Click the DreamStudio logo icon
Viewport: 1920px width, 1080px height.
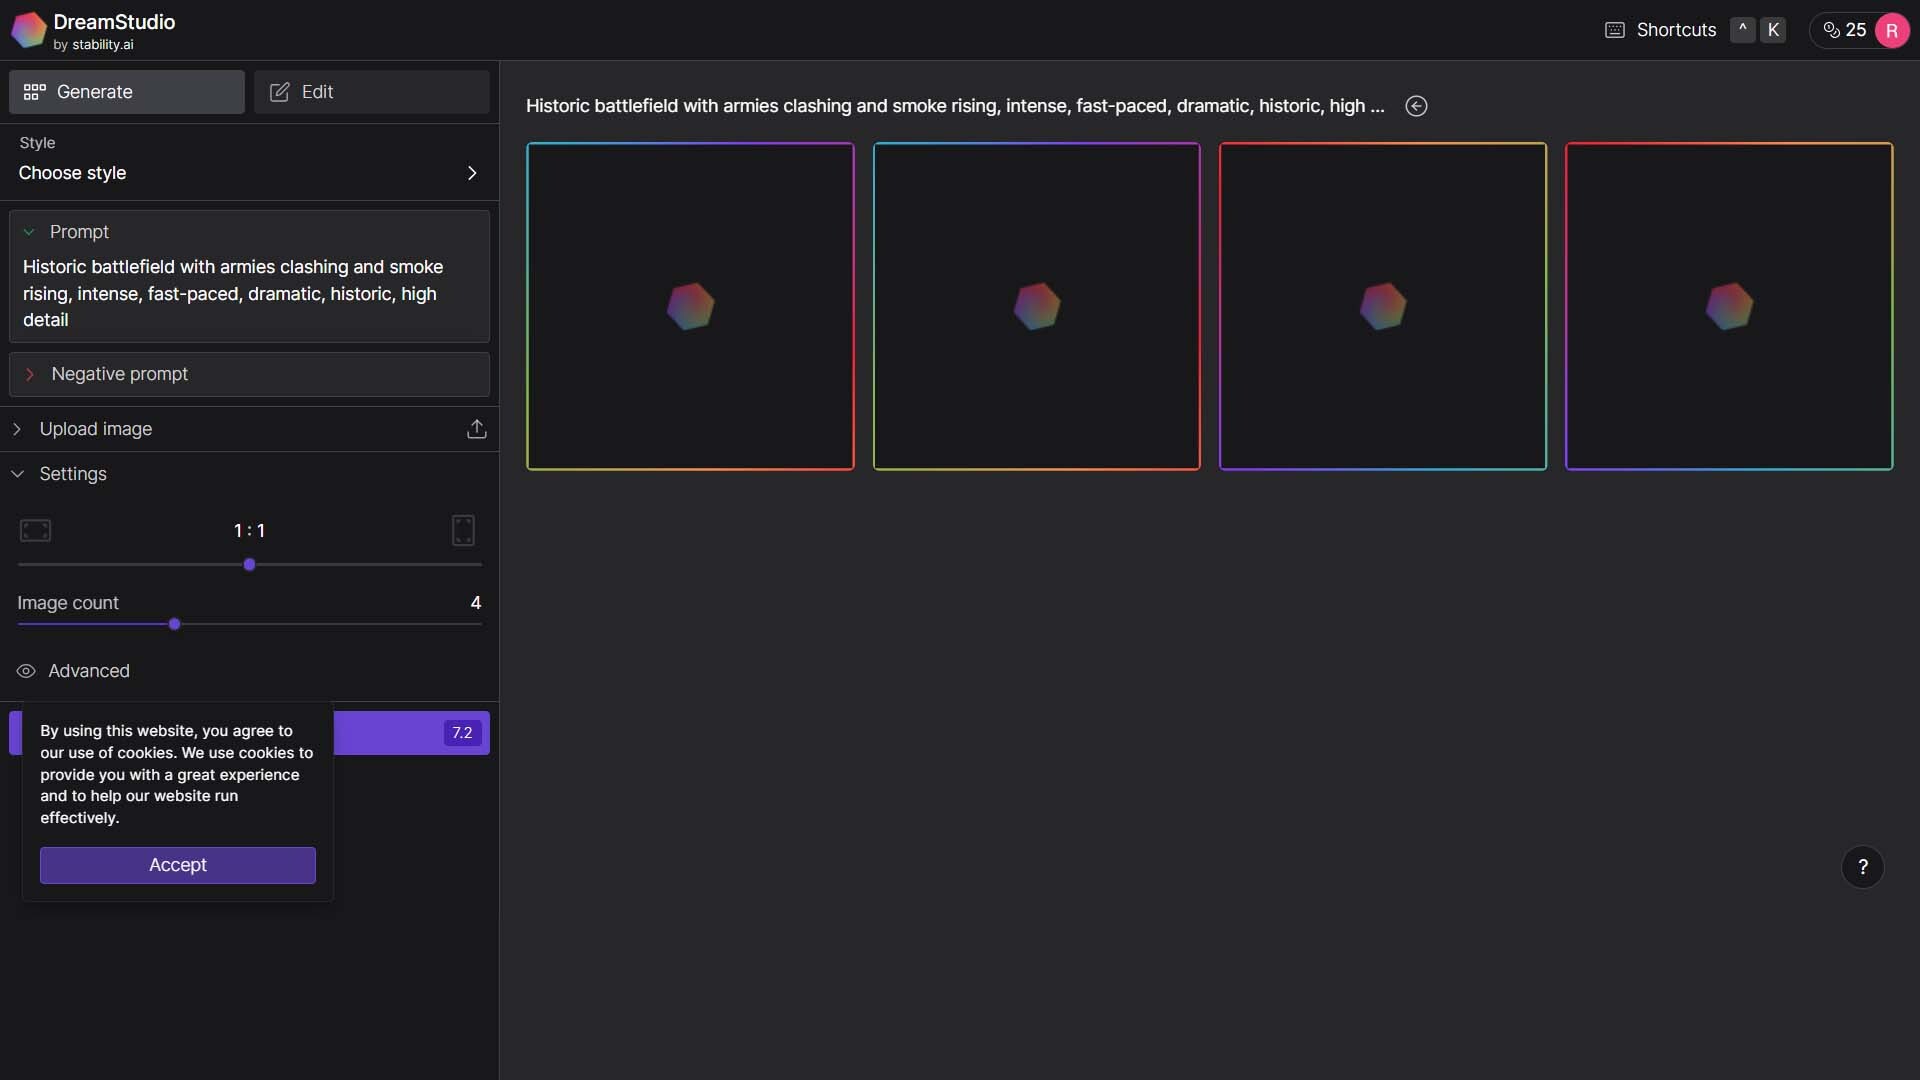tap(28, 30)
